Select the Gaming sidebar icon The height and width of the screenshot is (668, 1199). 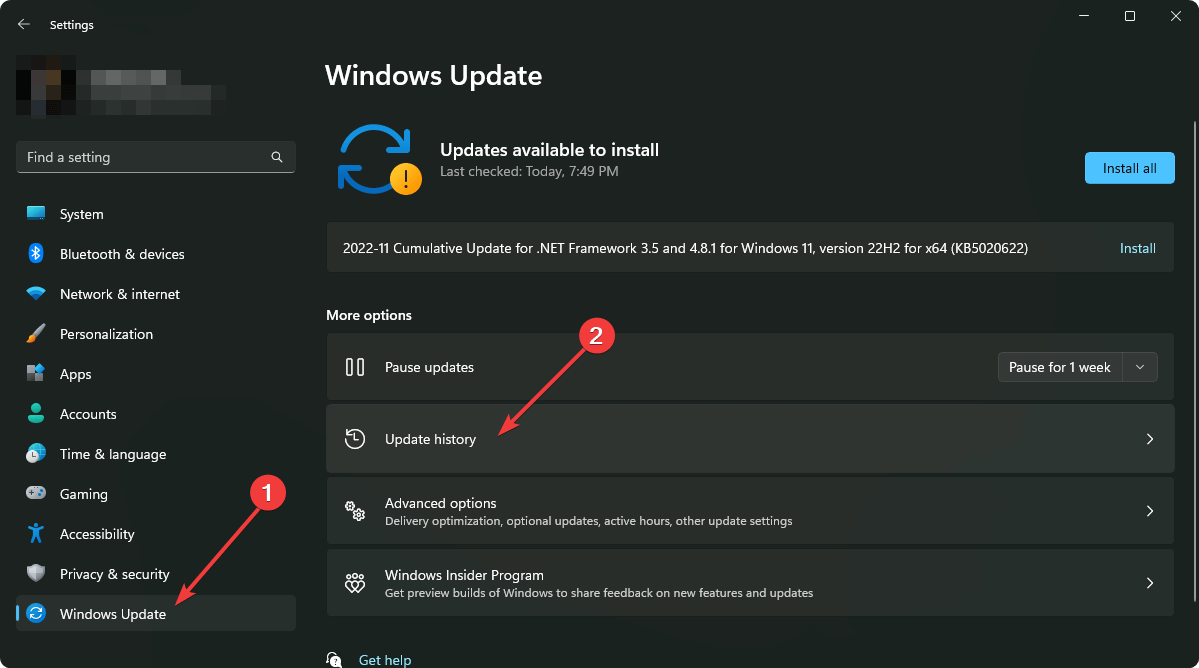click(x=36, y=493)
